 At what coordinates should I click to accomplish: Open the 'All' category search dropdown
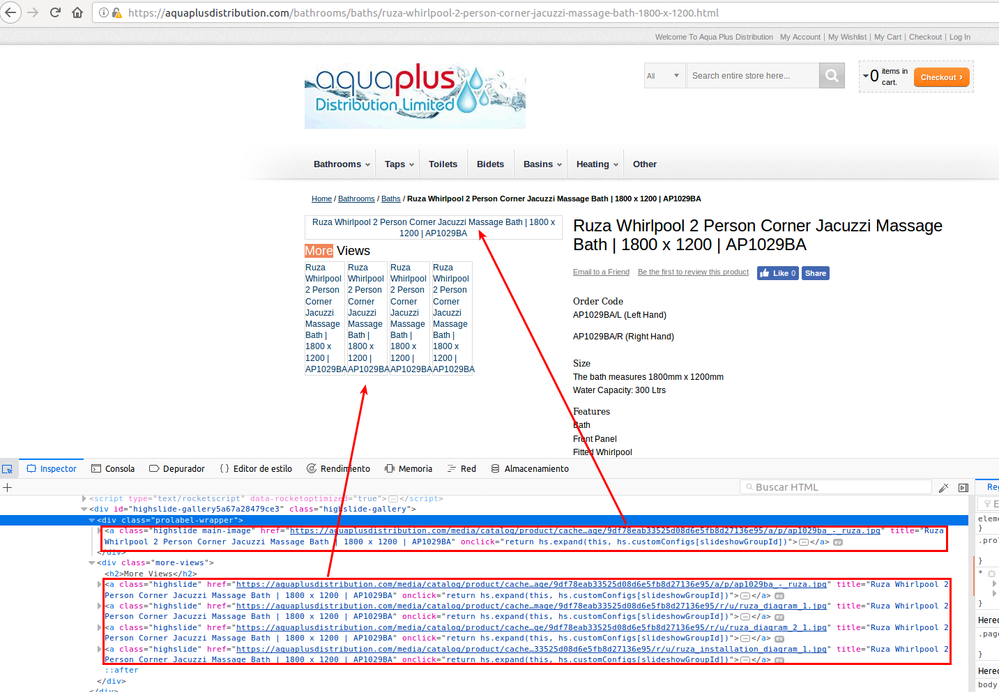tap(664, 76)
